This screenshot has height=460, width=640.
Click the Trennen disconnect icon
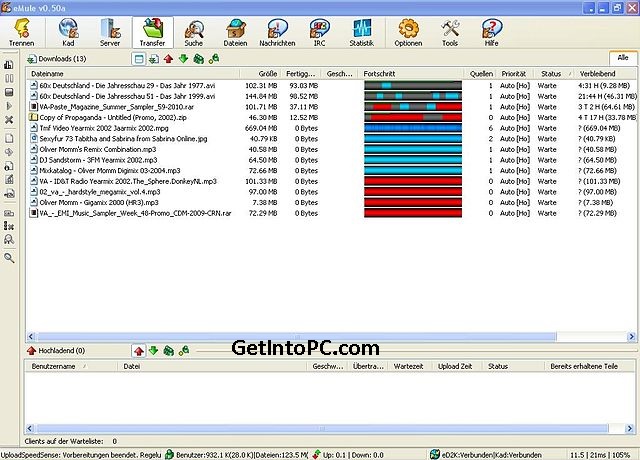[x=22, y=32]
